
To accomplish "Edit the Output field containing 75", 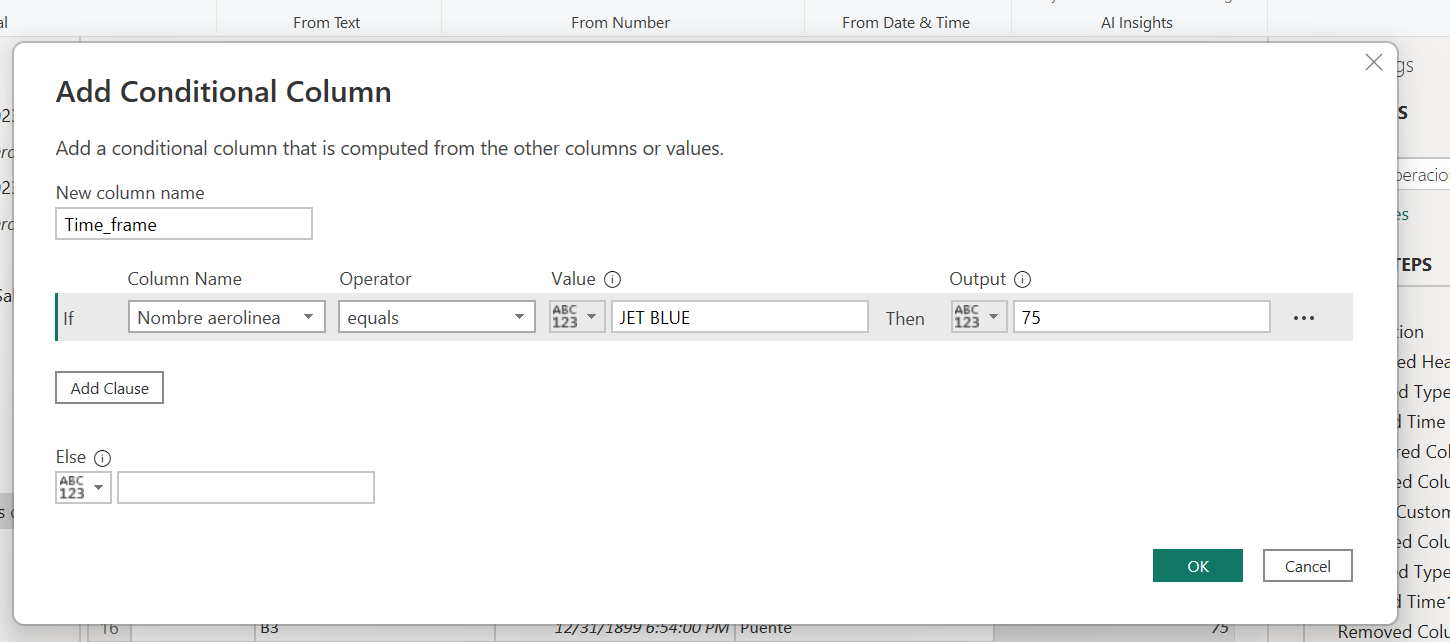I will pos(1142,317).
